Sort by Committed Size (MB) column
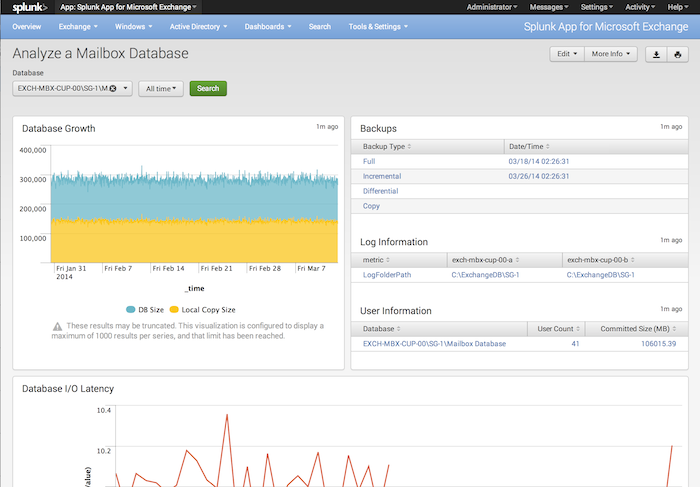 [x=674, y=329]
